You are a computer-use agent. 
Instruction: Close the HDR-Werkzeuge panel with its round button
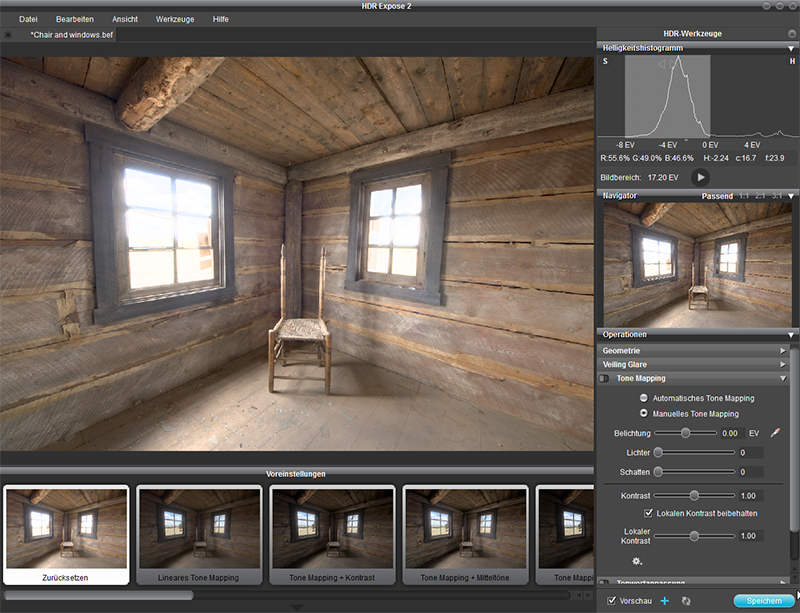(791, 33)
